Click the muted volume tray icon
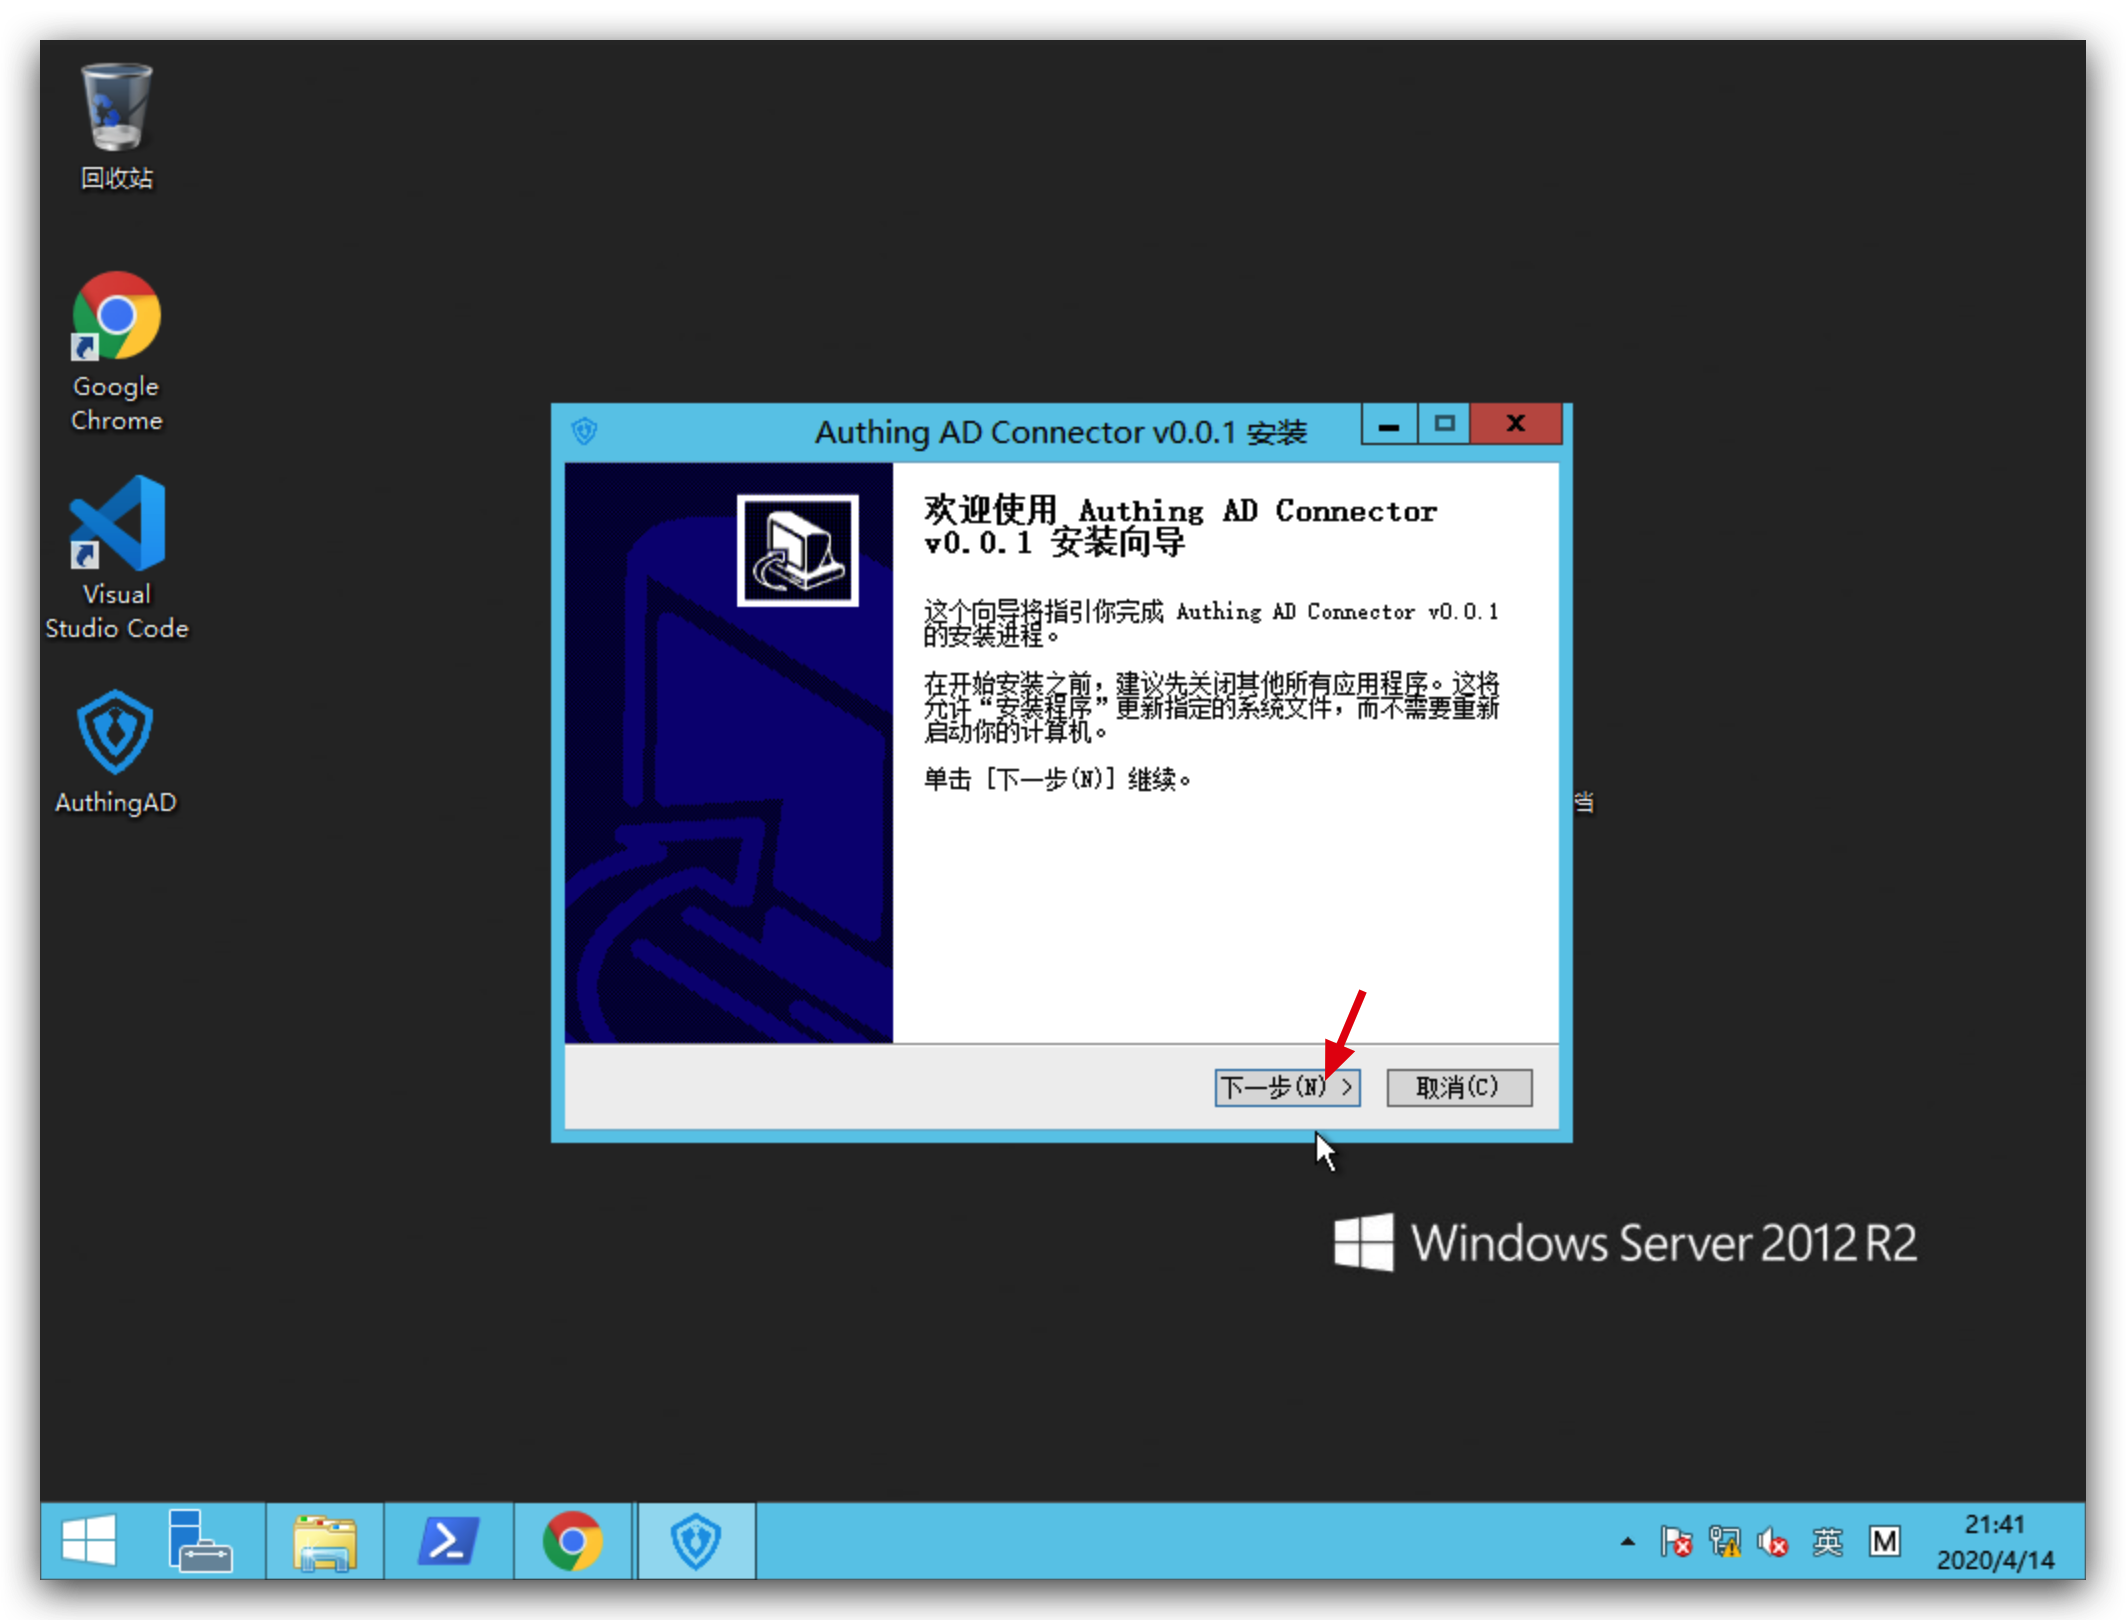Image resolution: width=2126 pixels, height=1620 pixels. pos(1774,1541)
